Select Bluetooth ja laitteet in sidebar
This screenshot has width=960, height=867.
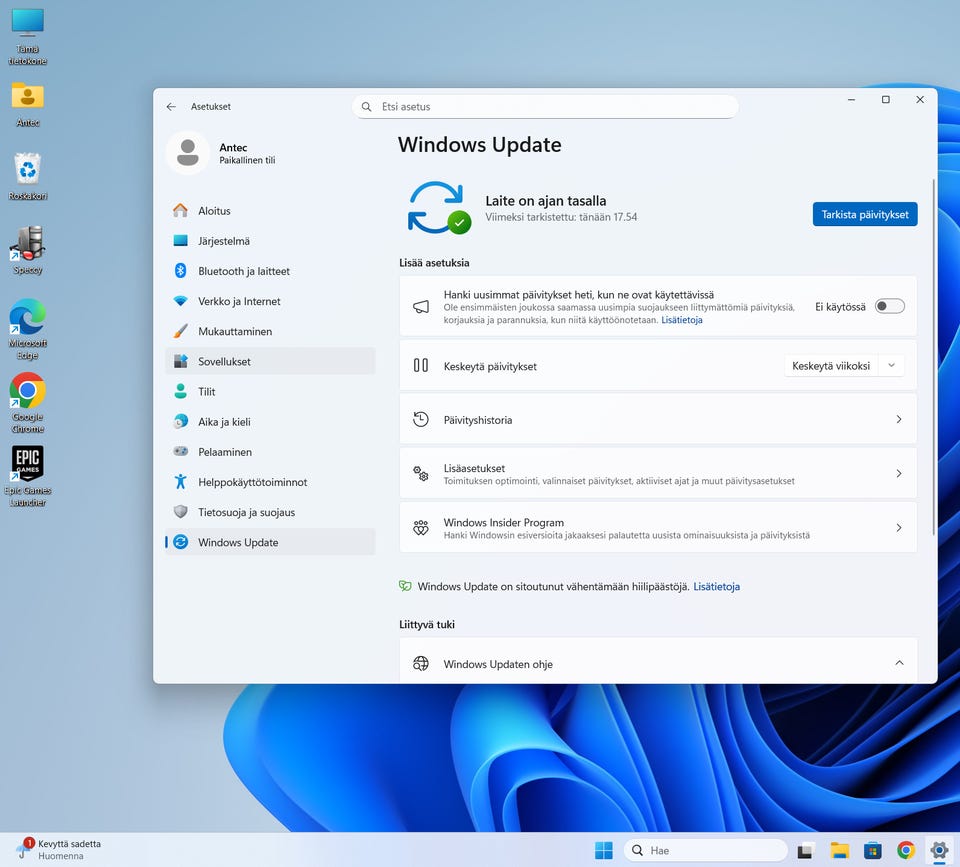(243, 271)
